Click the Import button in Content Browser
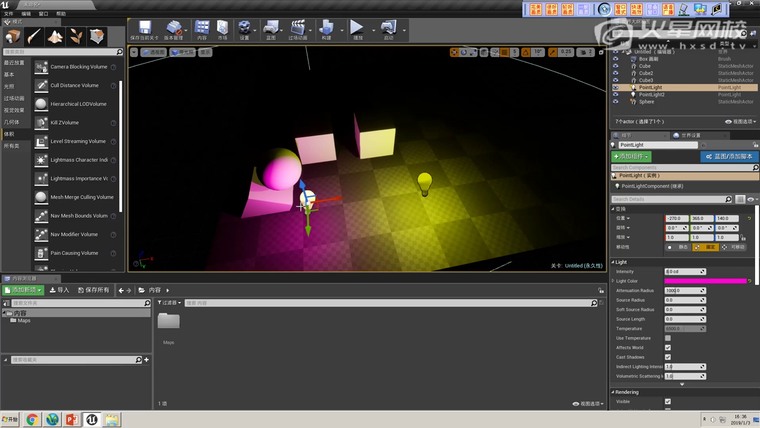This screenshot has width=760, height=428. click(x=60, y=290)
